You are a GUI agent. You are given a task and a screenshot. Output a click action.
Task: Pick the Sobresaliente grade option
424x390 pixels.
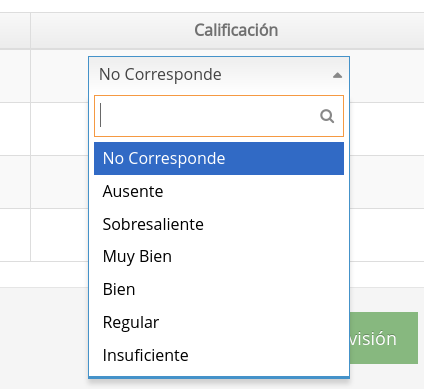pyautogui.click(x=219, y=224)
